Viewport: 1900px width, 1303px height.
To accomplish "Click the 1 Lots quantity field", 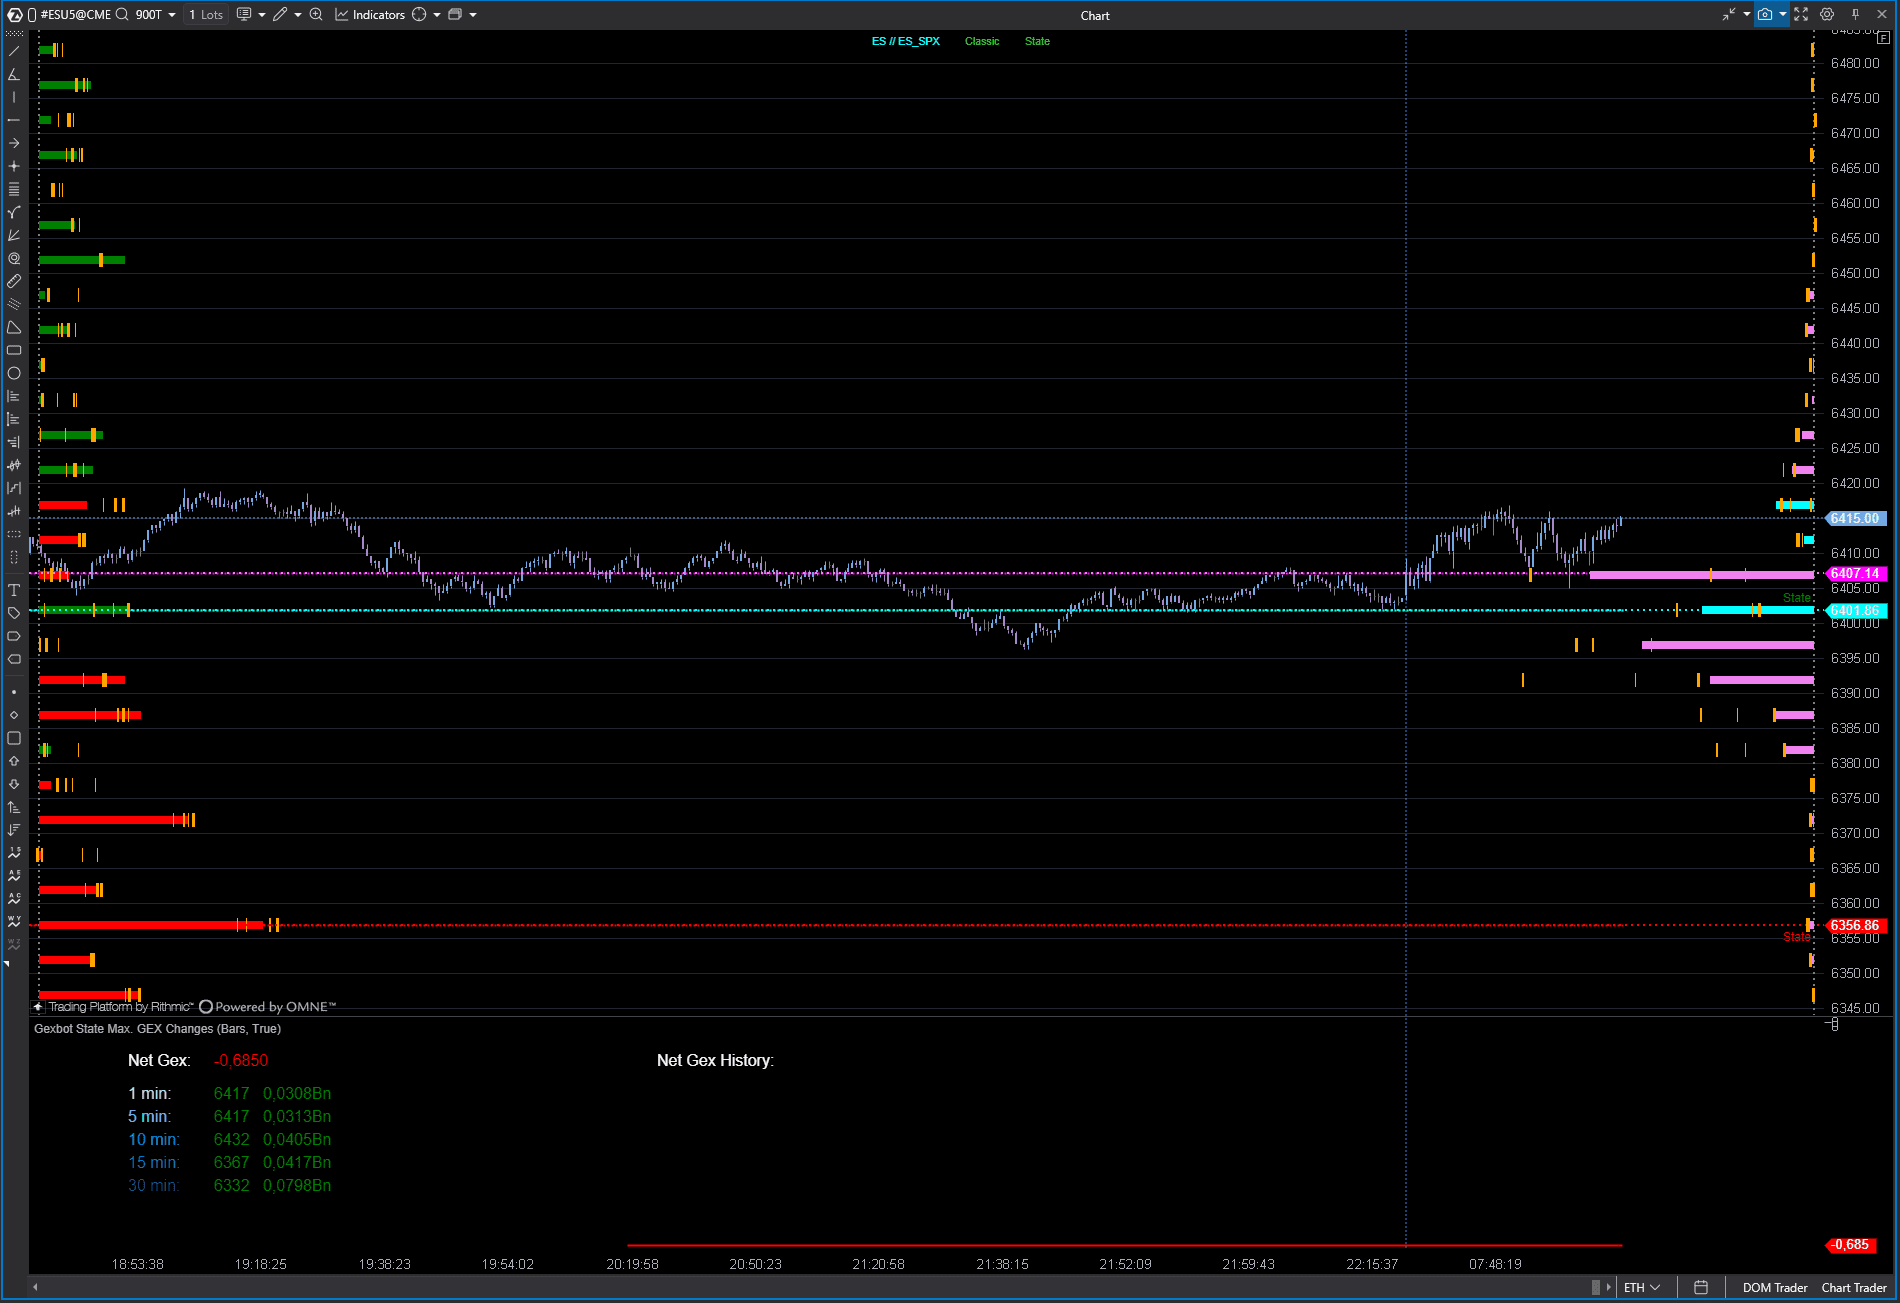I will tap(206, 15).
